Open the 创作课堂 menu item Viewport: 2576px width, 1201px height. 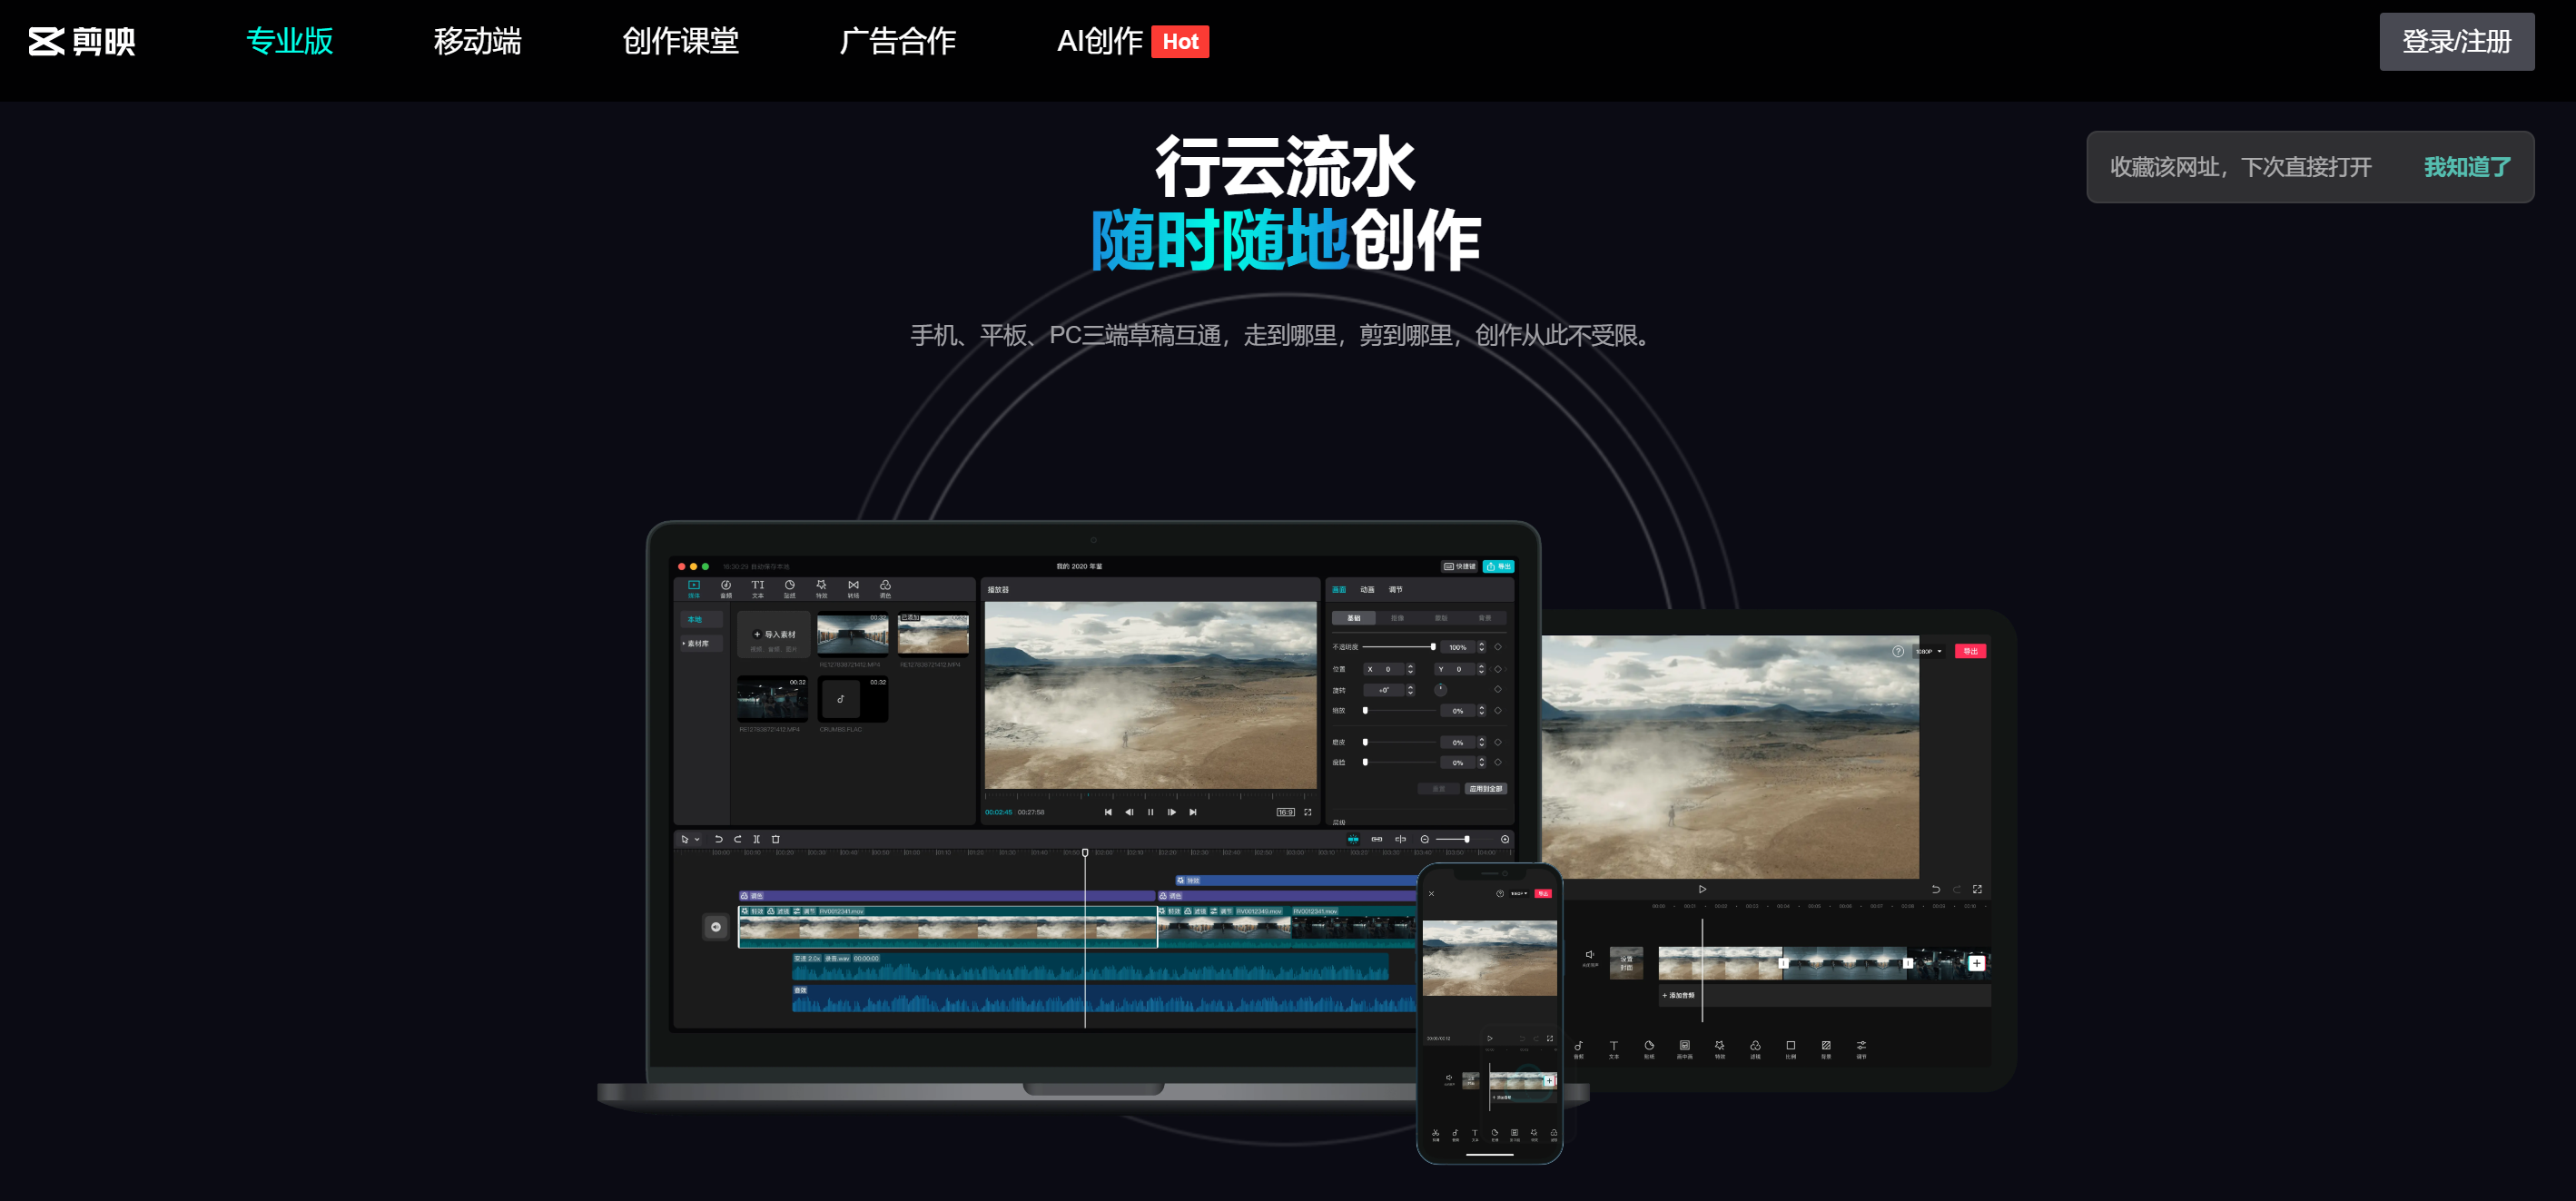tap(680, 41)
